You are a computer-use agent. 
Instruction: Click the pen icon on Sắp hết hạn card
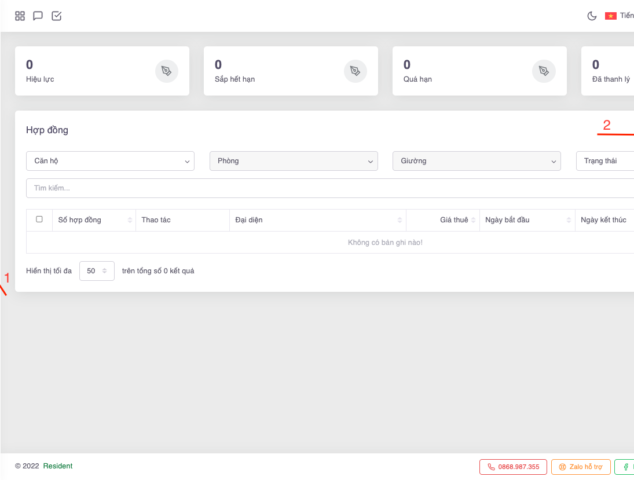[355, 71]
